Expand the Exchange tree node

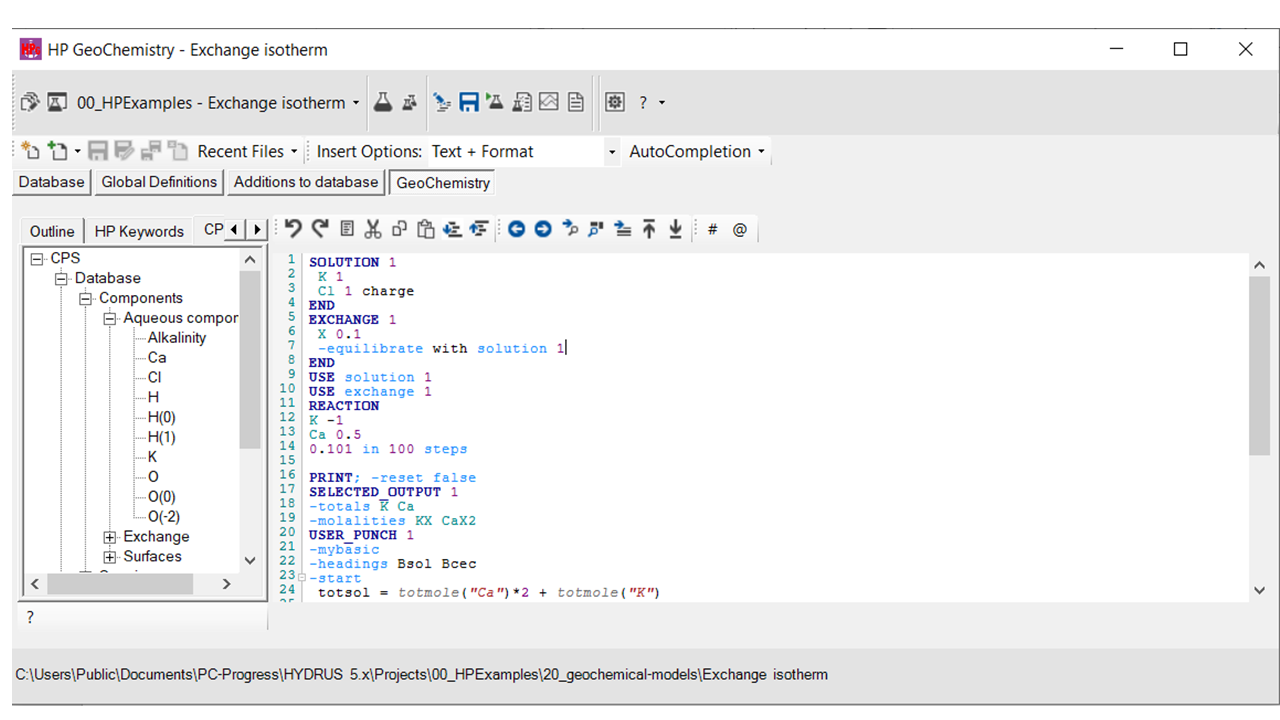[110, 537]
